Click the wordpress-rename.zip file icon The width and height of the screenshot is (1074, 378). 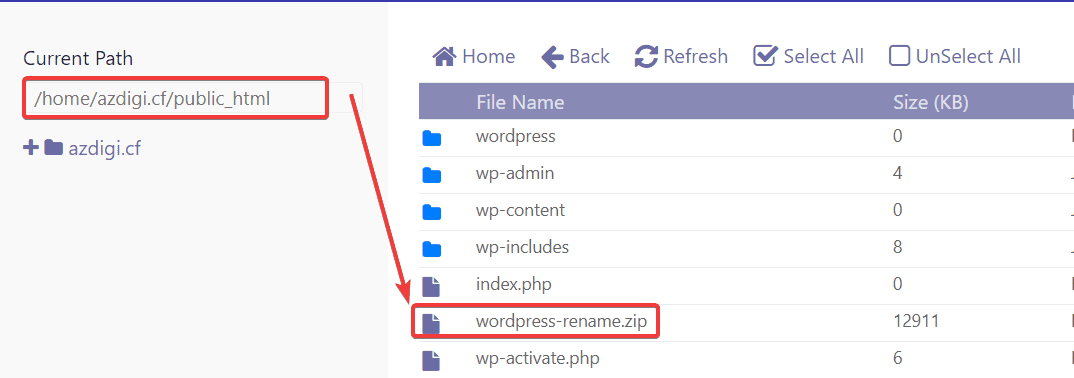431,323
